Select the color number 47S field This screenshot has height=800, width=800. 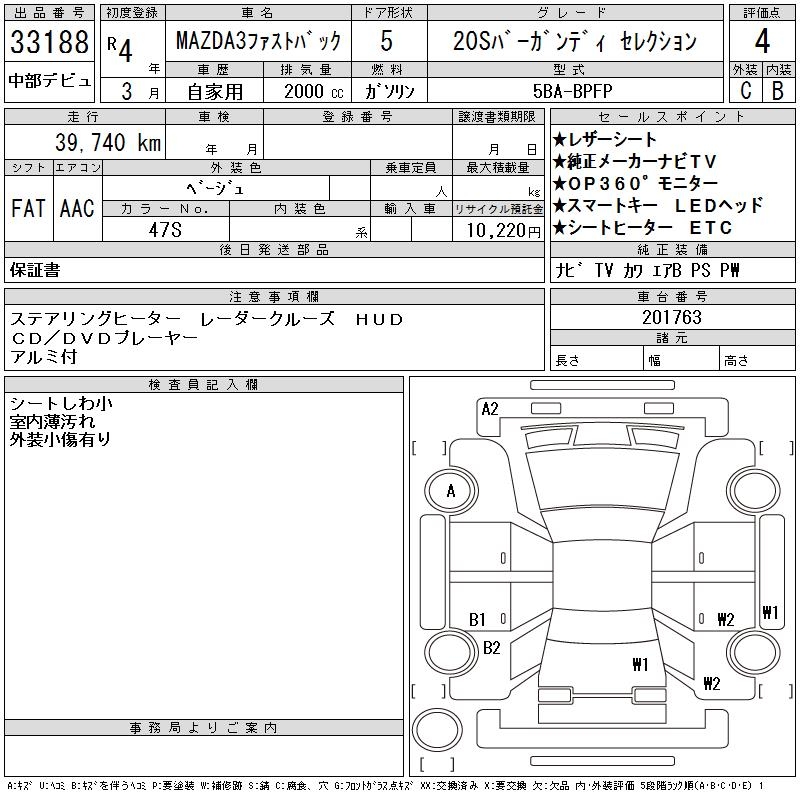pos(165,230)
